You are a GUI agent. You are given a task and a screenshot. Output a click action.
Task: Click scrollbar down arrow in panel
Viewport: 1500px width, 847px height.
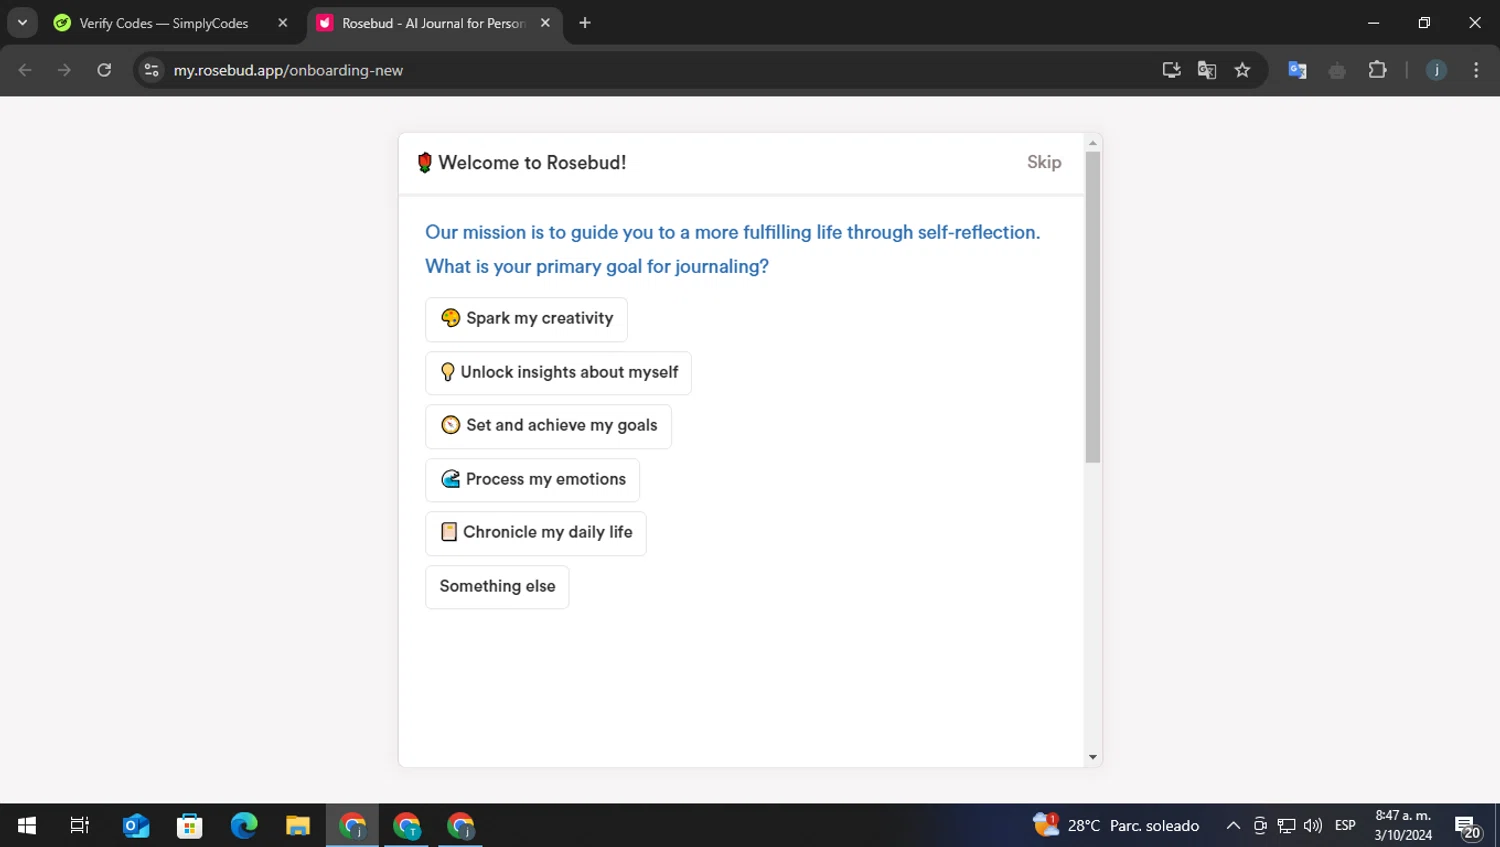1093,757
